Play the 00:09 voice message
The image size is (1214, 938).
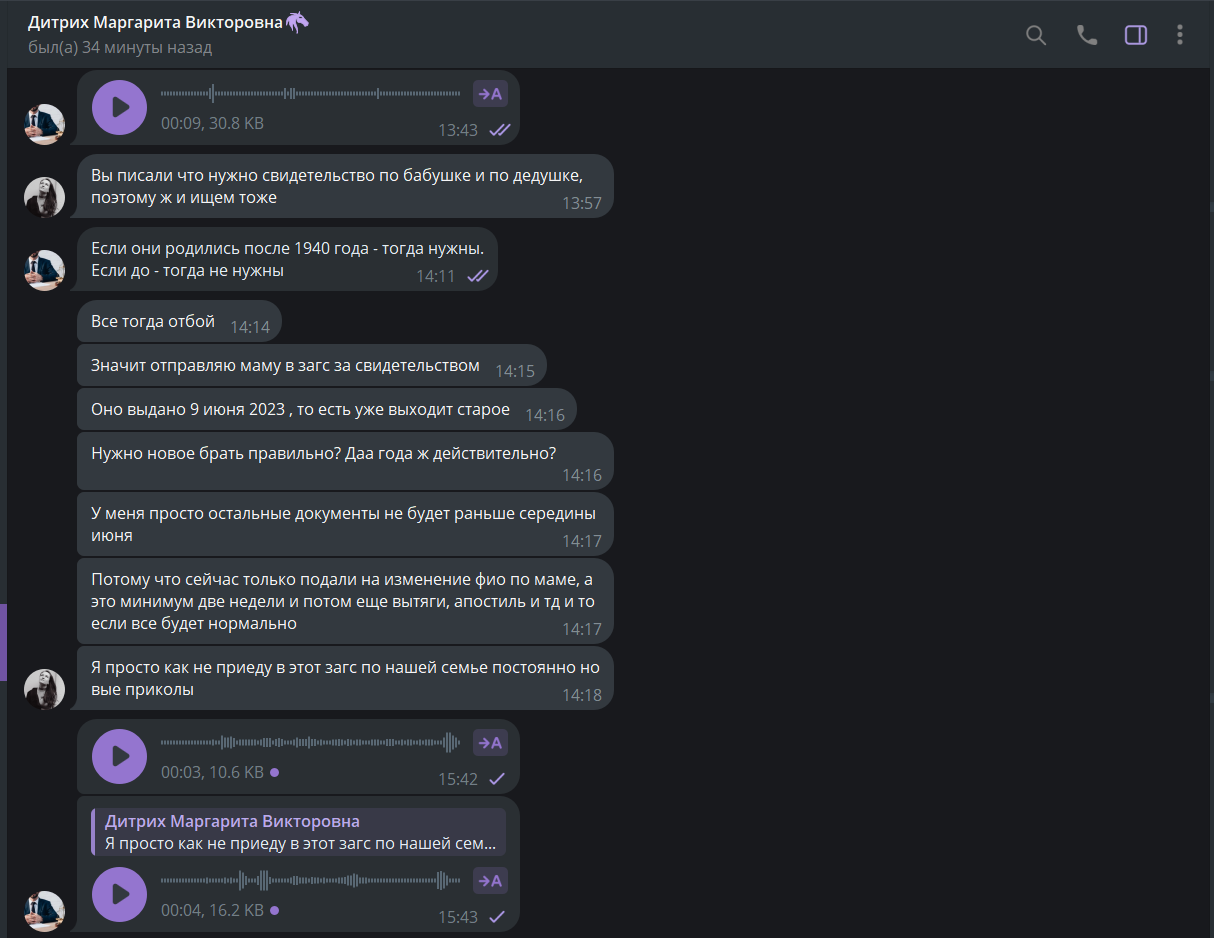coord(119,107)
